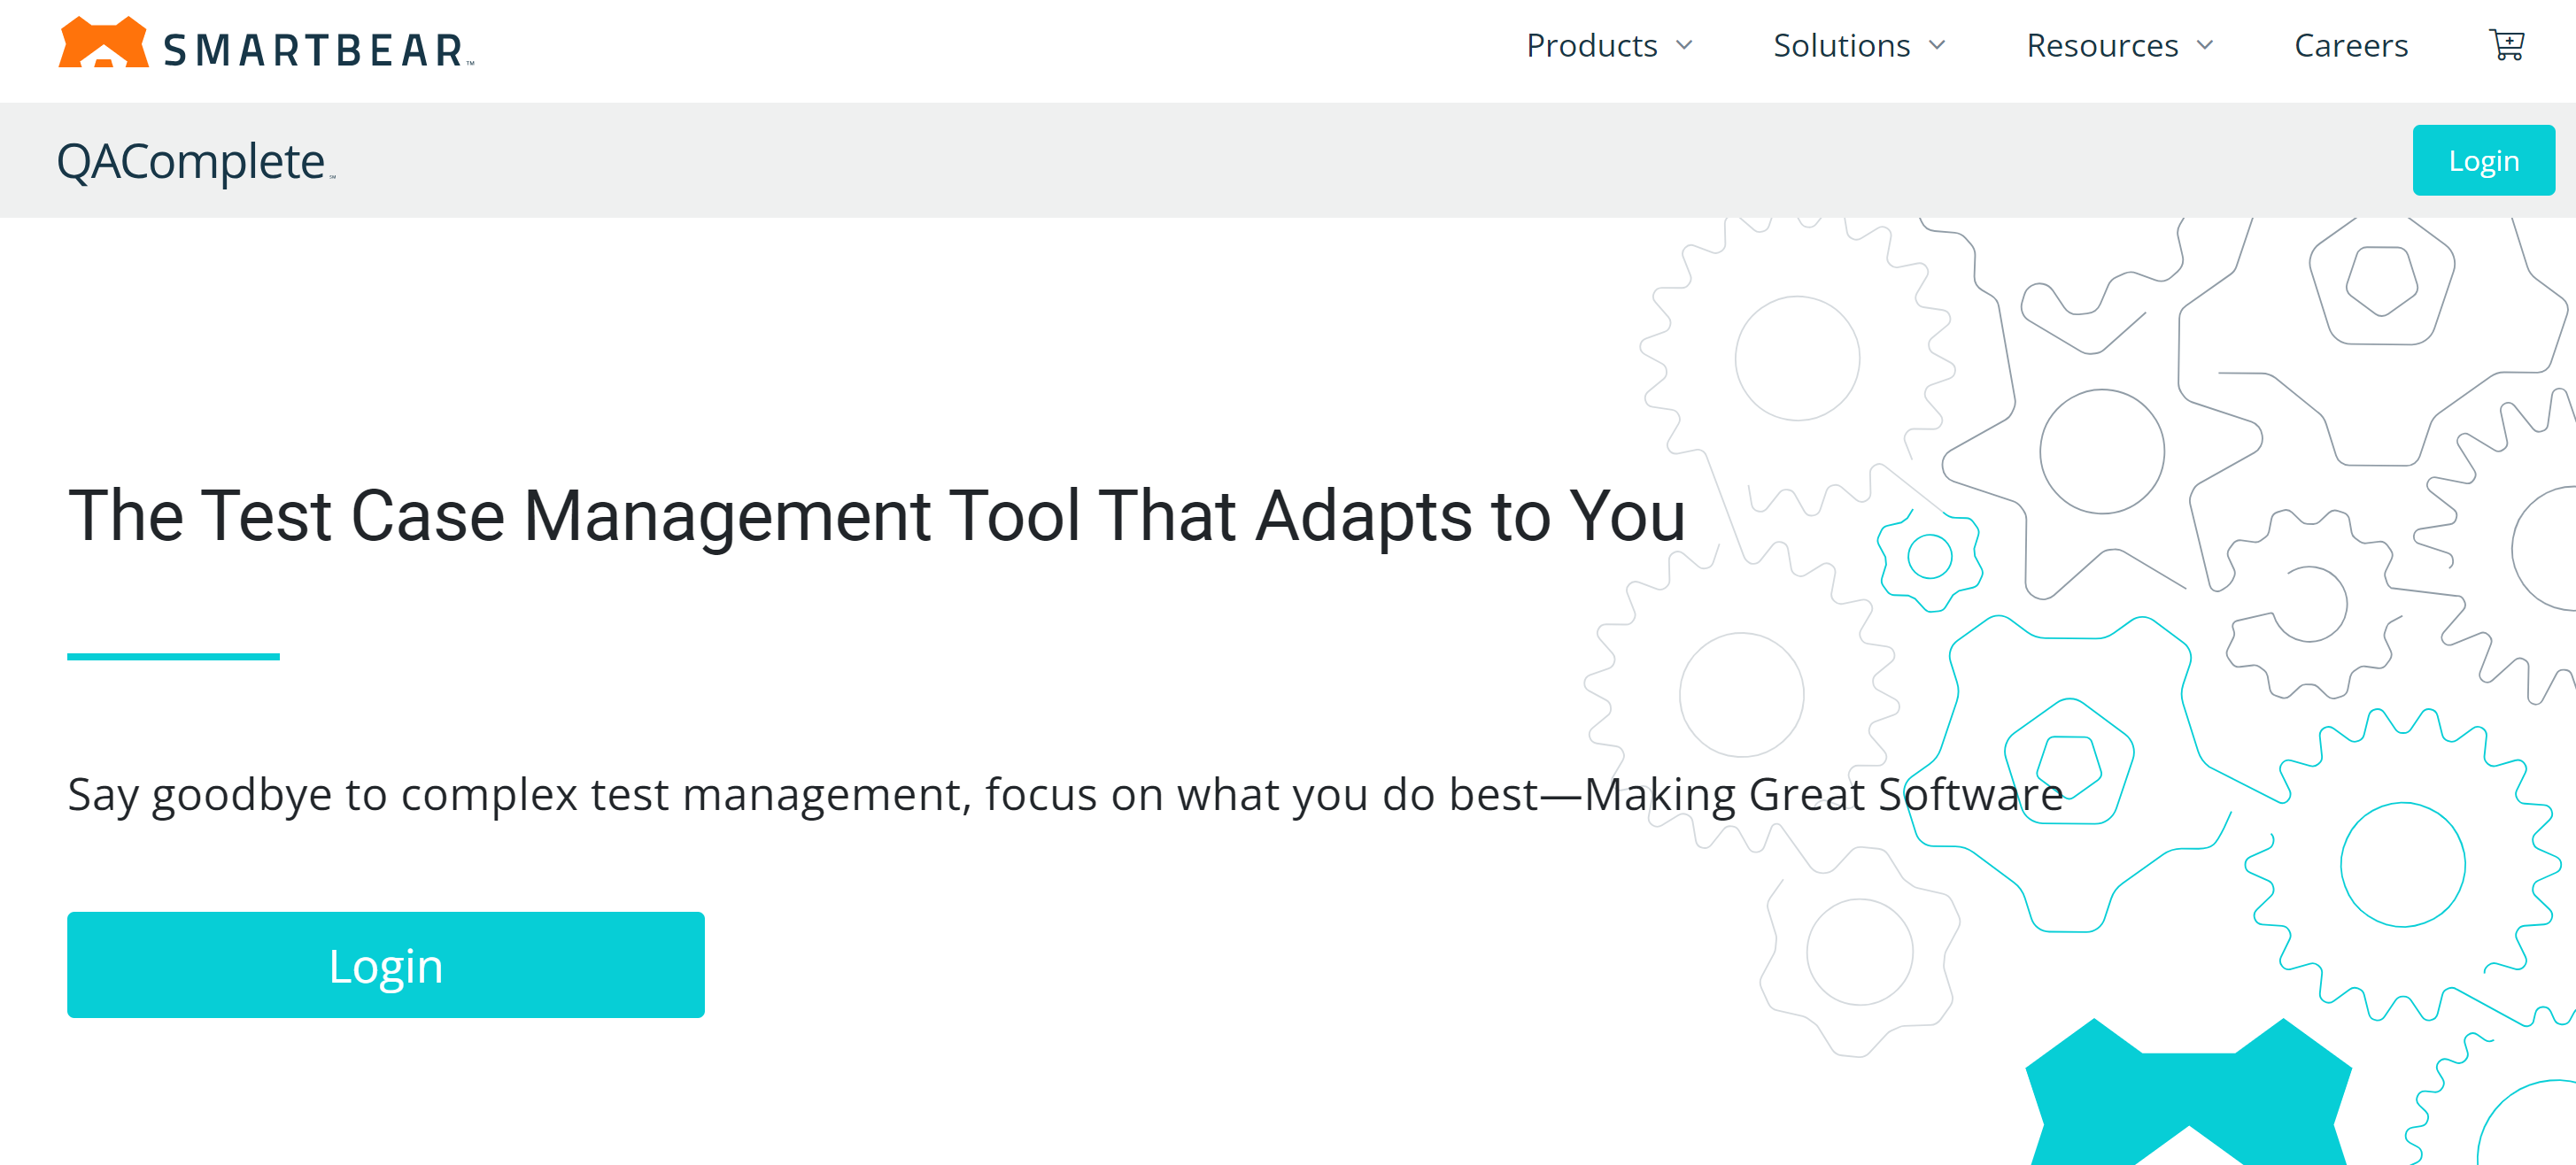Click the Login button in the gray QAComplete bar
Screen dimensions: 2576x1165
[x=2483, y=160]
